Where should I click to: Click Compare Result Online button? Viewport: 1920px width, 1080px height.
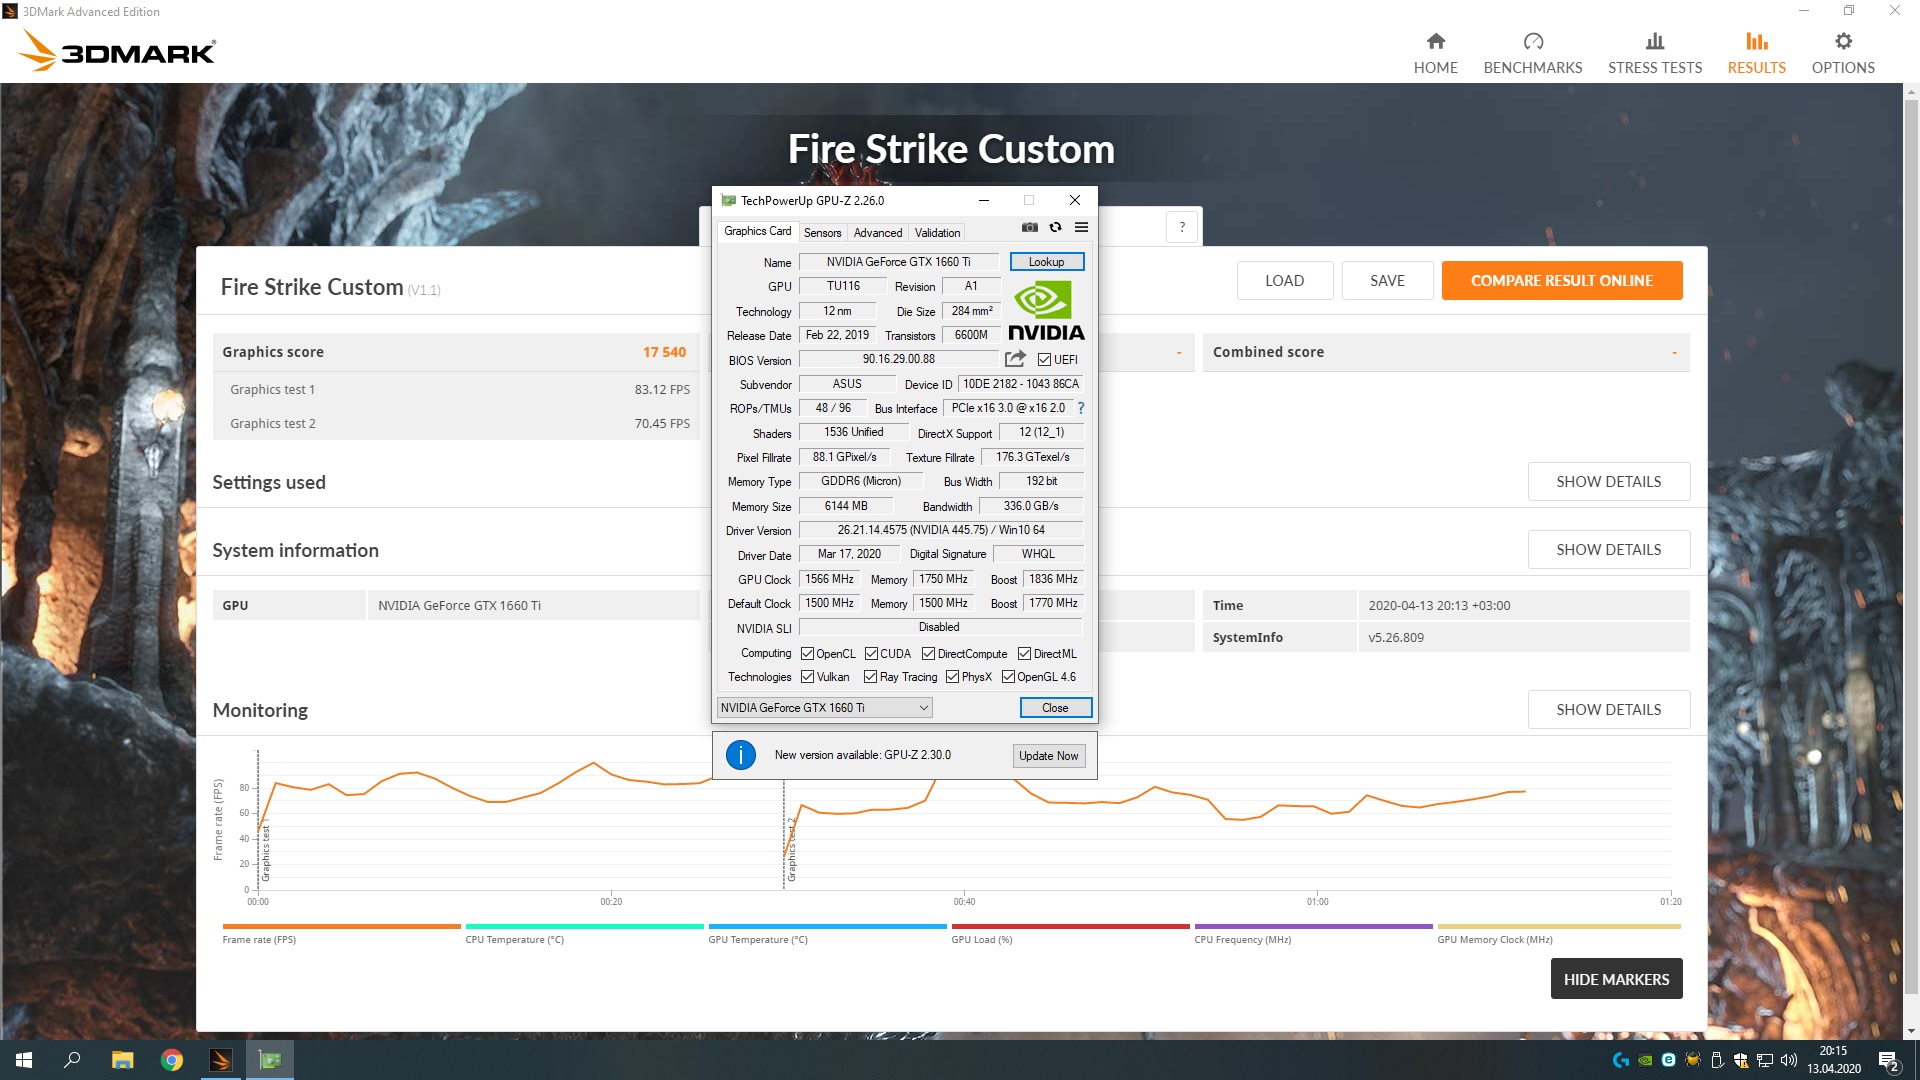(1561, 281)
